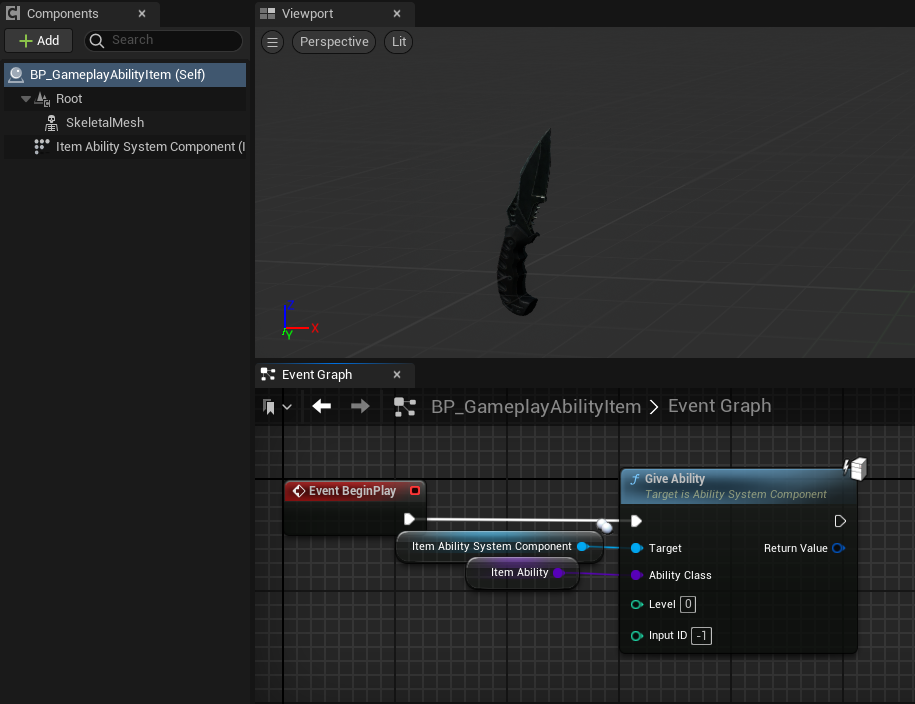Screen dimensions: 915x704
Task: Select the SkeletalMesh component
Action: click(104, 123)
